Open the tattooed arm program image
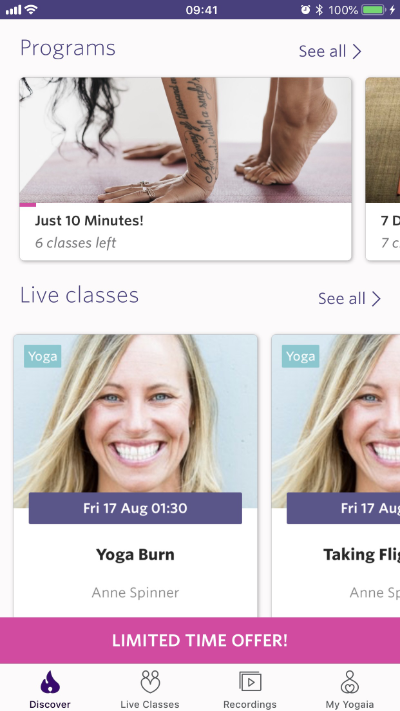Viewport: 400px width, 711px height. pyautogui.click(x=185, y=140)
